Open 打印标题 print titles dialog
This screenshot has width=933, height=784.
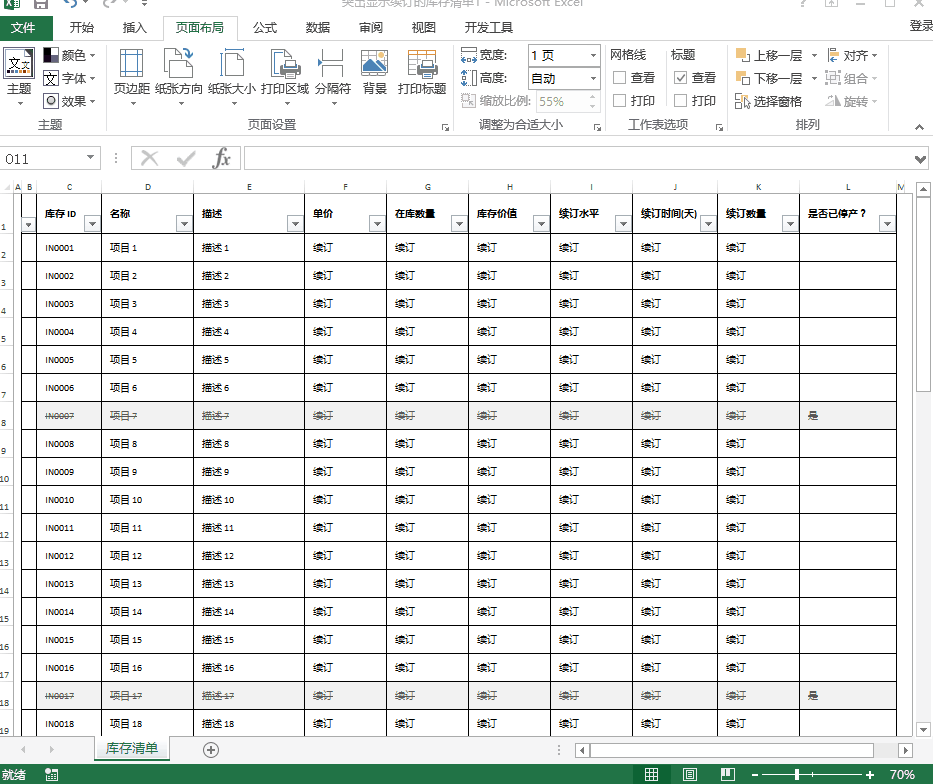click(x=422, y=73)
